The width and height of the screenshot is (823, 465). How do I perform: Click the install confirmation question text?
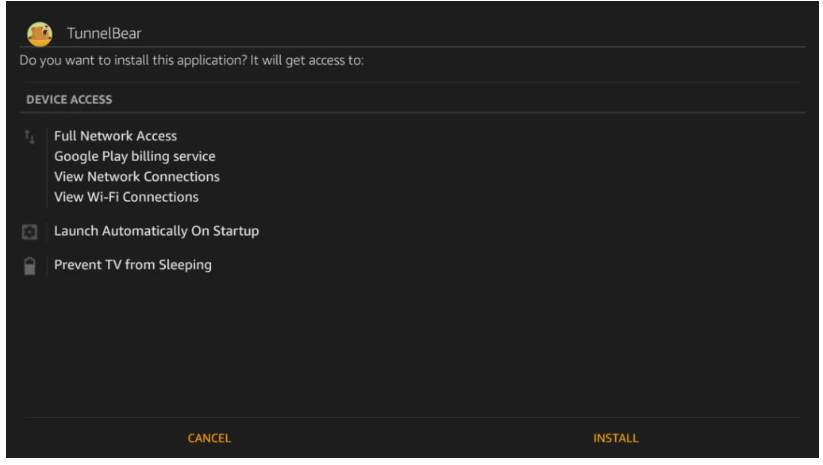coord(192,61)
